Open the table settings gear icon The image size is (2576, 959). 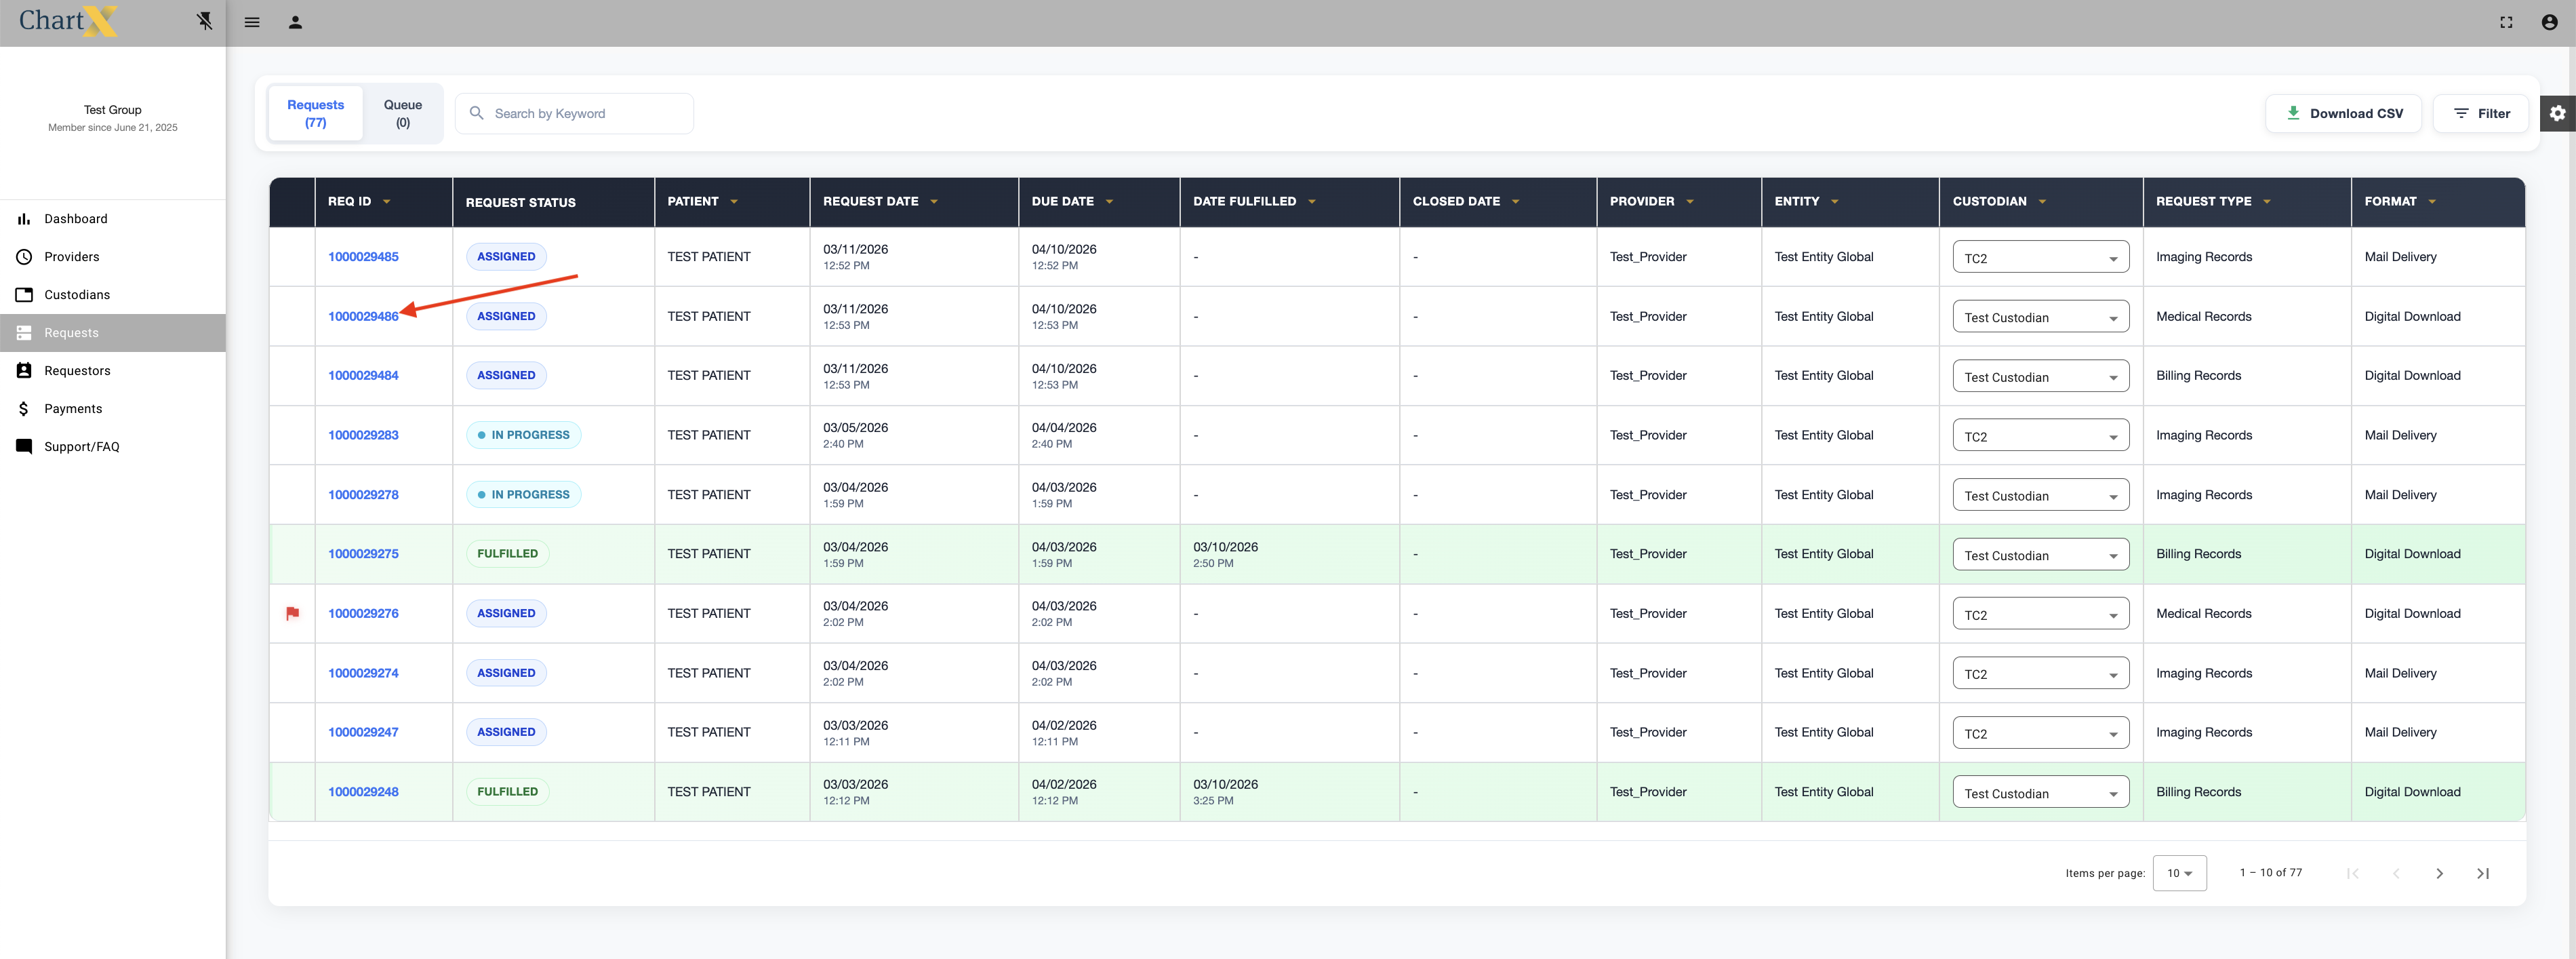[x=2557, y=113]
